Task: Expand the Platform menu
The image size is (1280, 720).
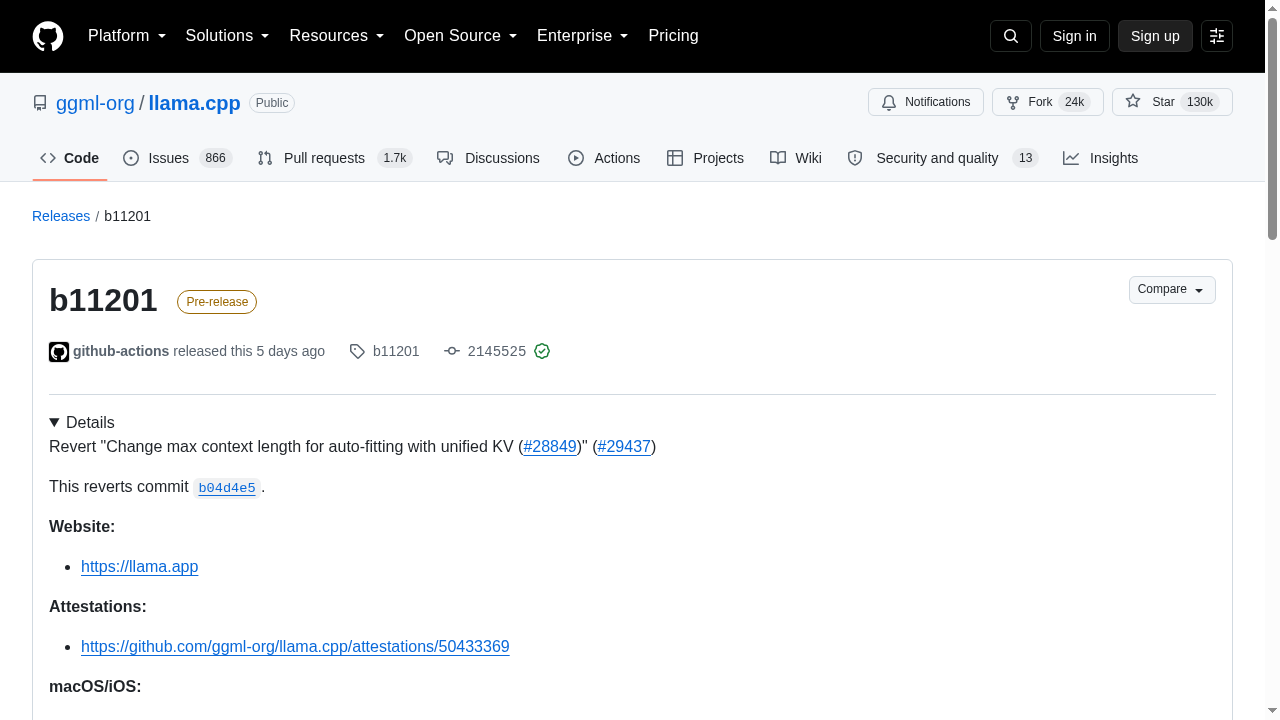Action: [x=127, y=36]
